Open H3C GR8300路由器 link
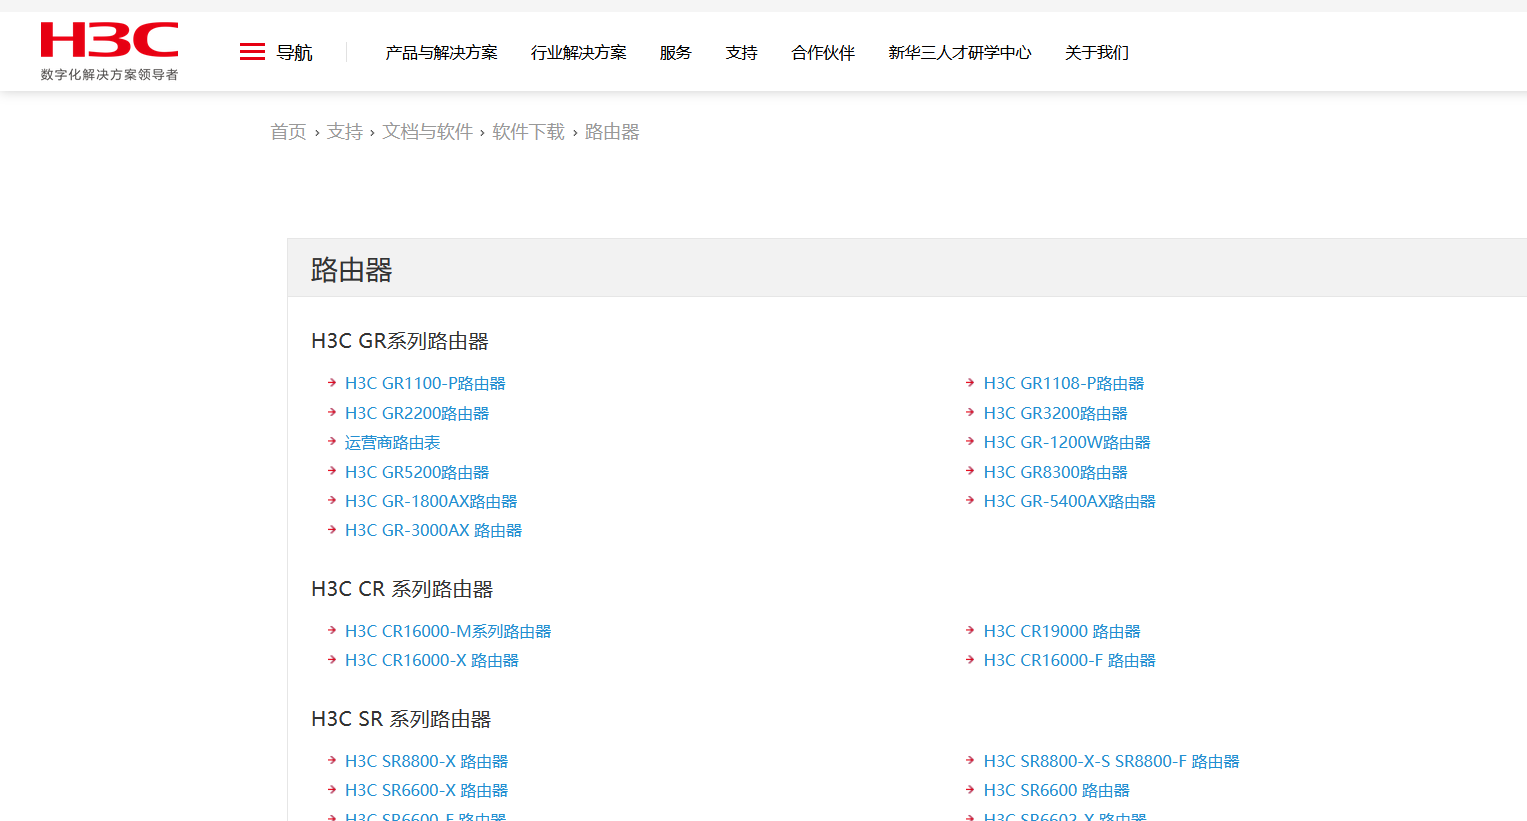 [x=1056, y=472]
